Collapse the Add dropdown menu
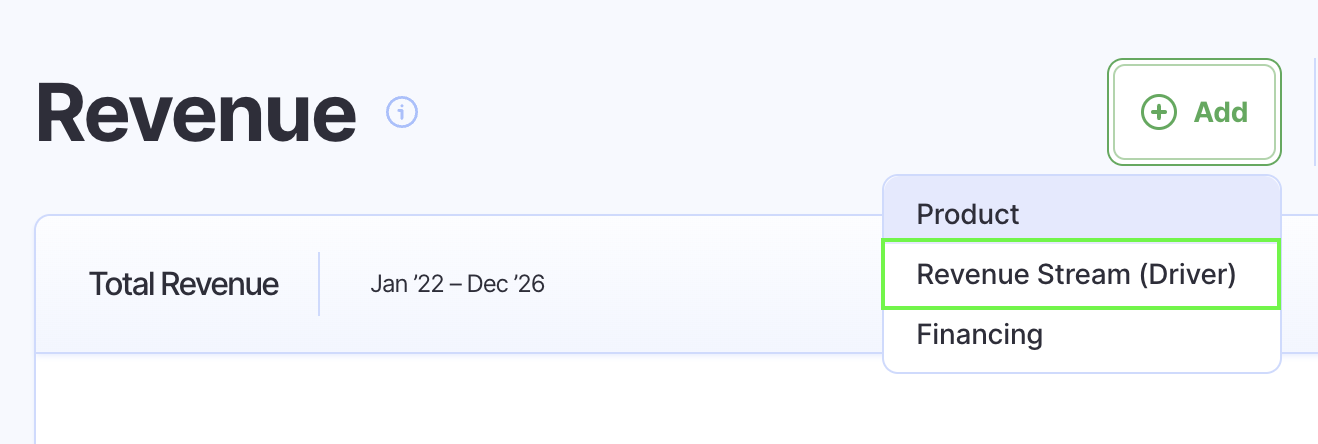Screen dimensions: 1318x444 tap(1194, 112)
